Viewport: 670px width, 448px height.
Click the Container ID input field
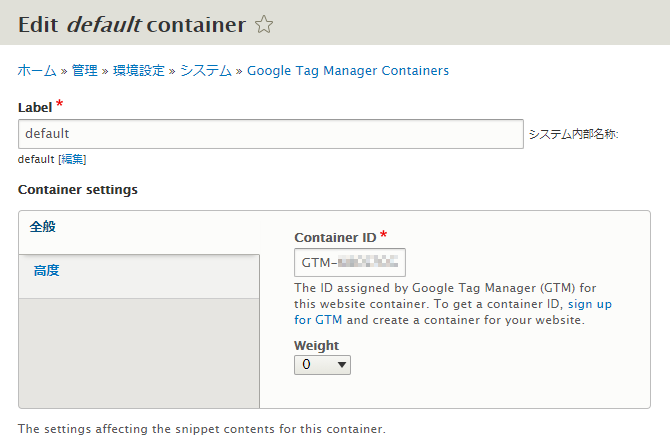click(x=350, y=262)
